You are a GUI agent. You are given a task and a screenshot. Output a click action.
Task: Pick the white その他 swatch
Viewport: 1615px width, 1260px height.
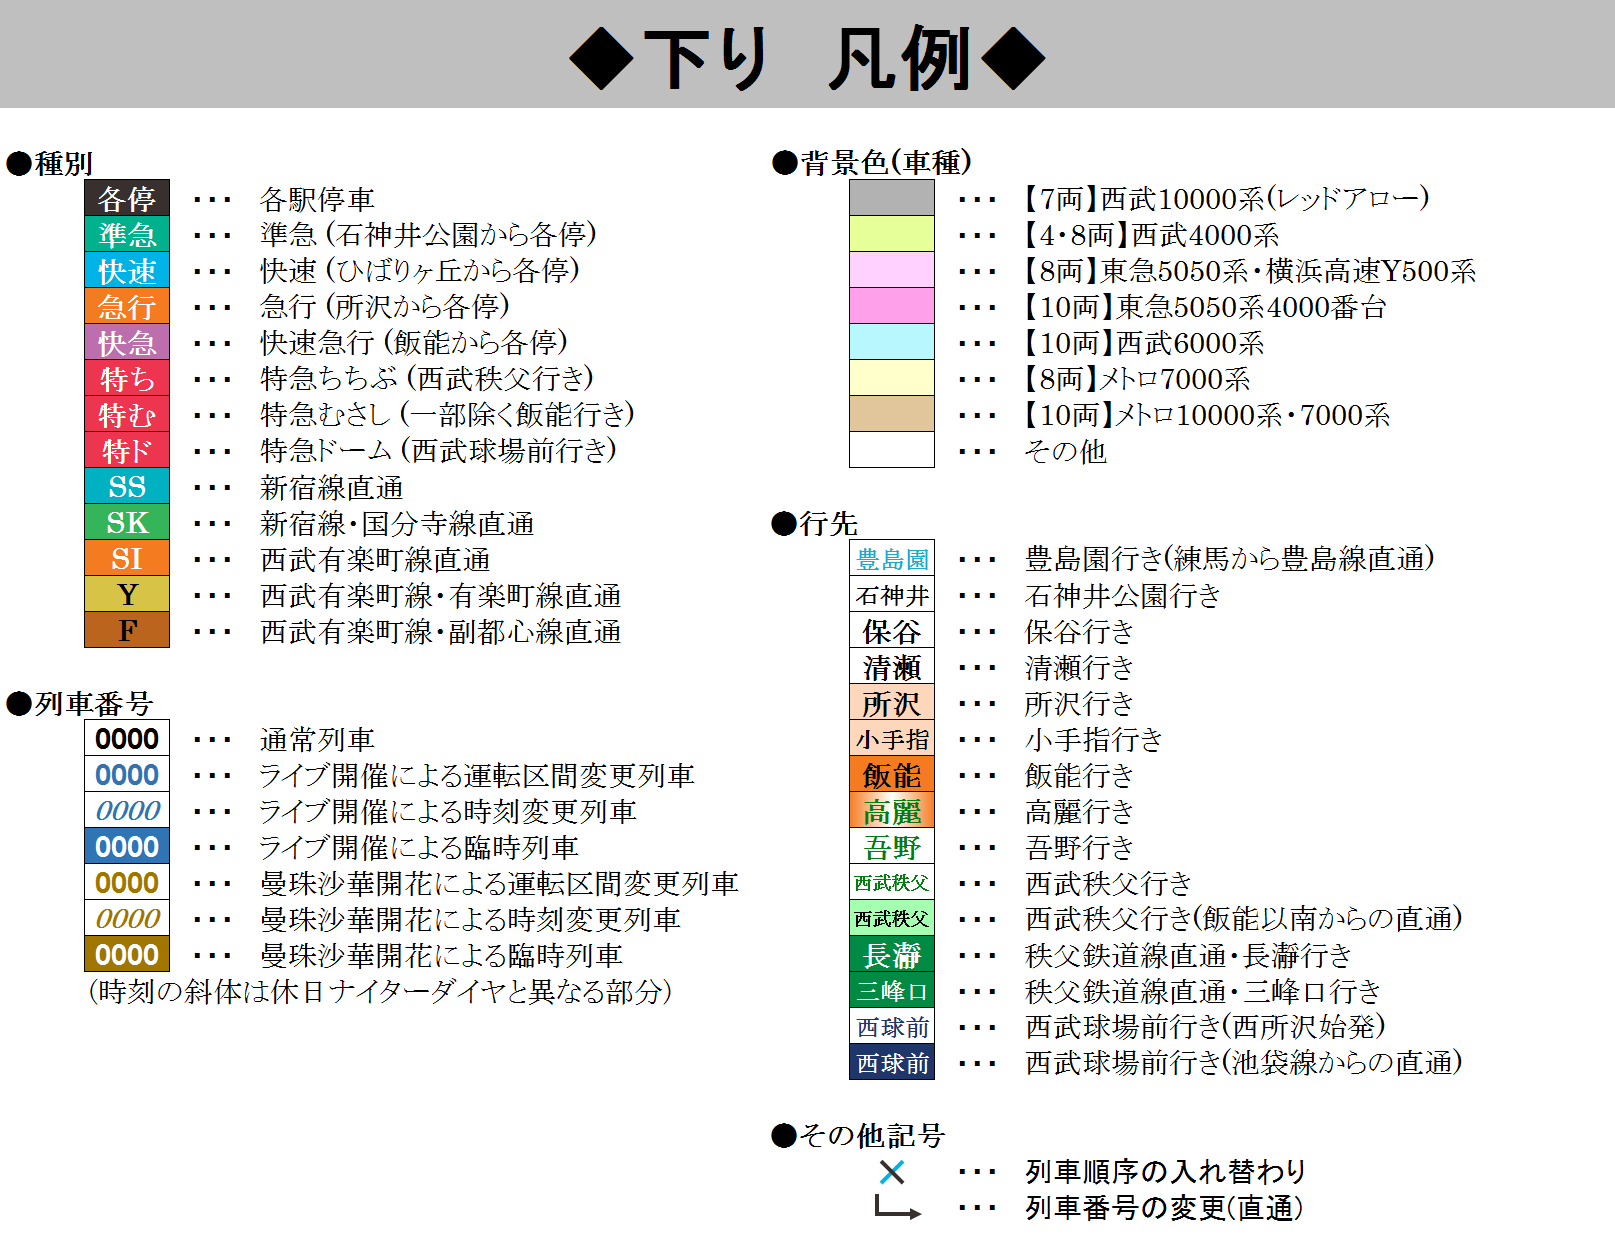pyautogui.click(x=892, y=450)
